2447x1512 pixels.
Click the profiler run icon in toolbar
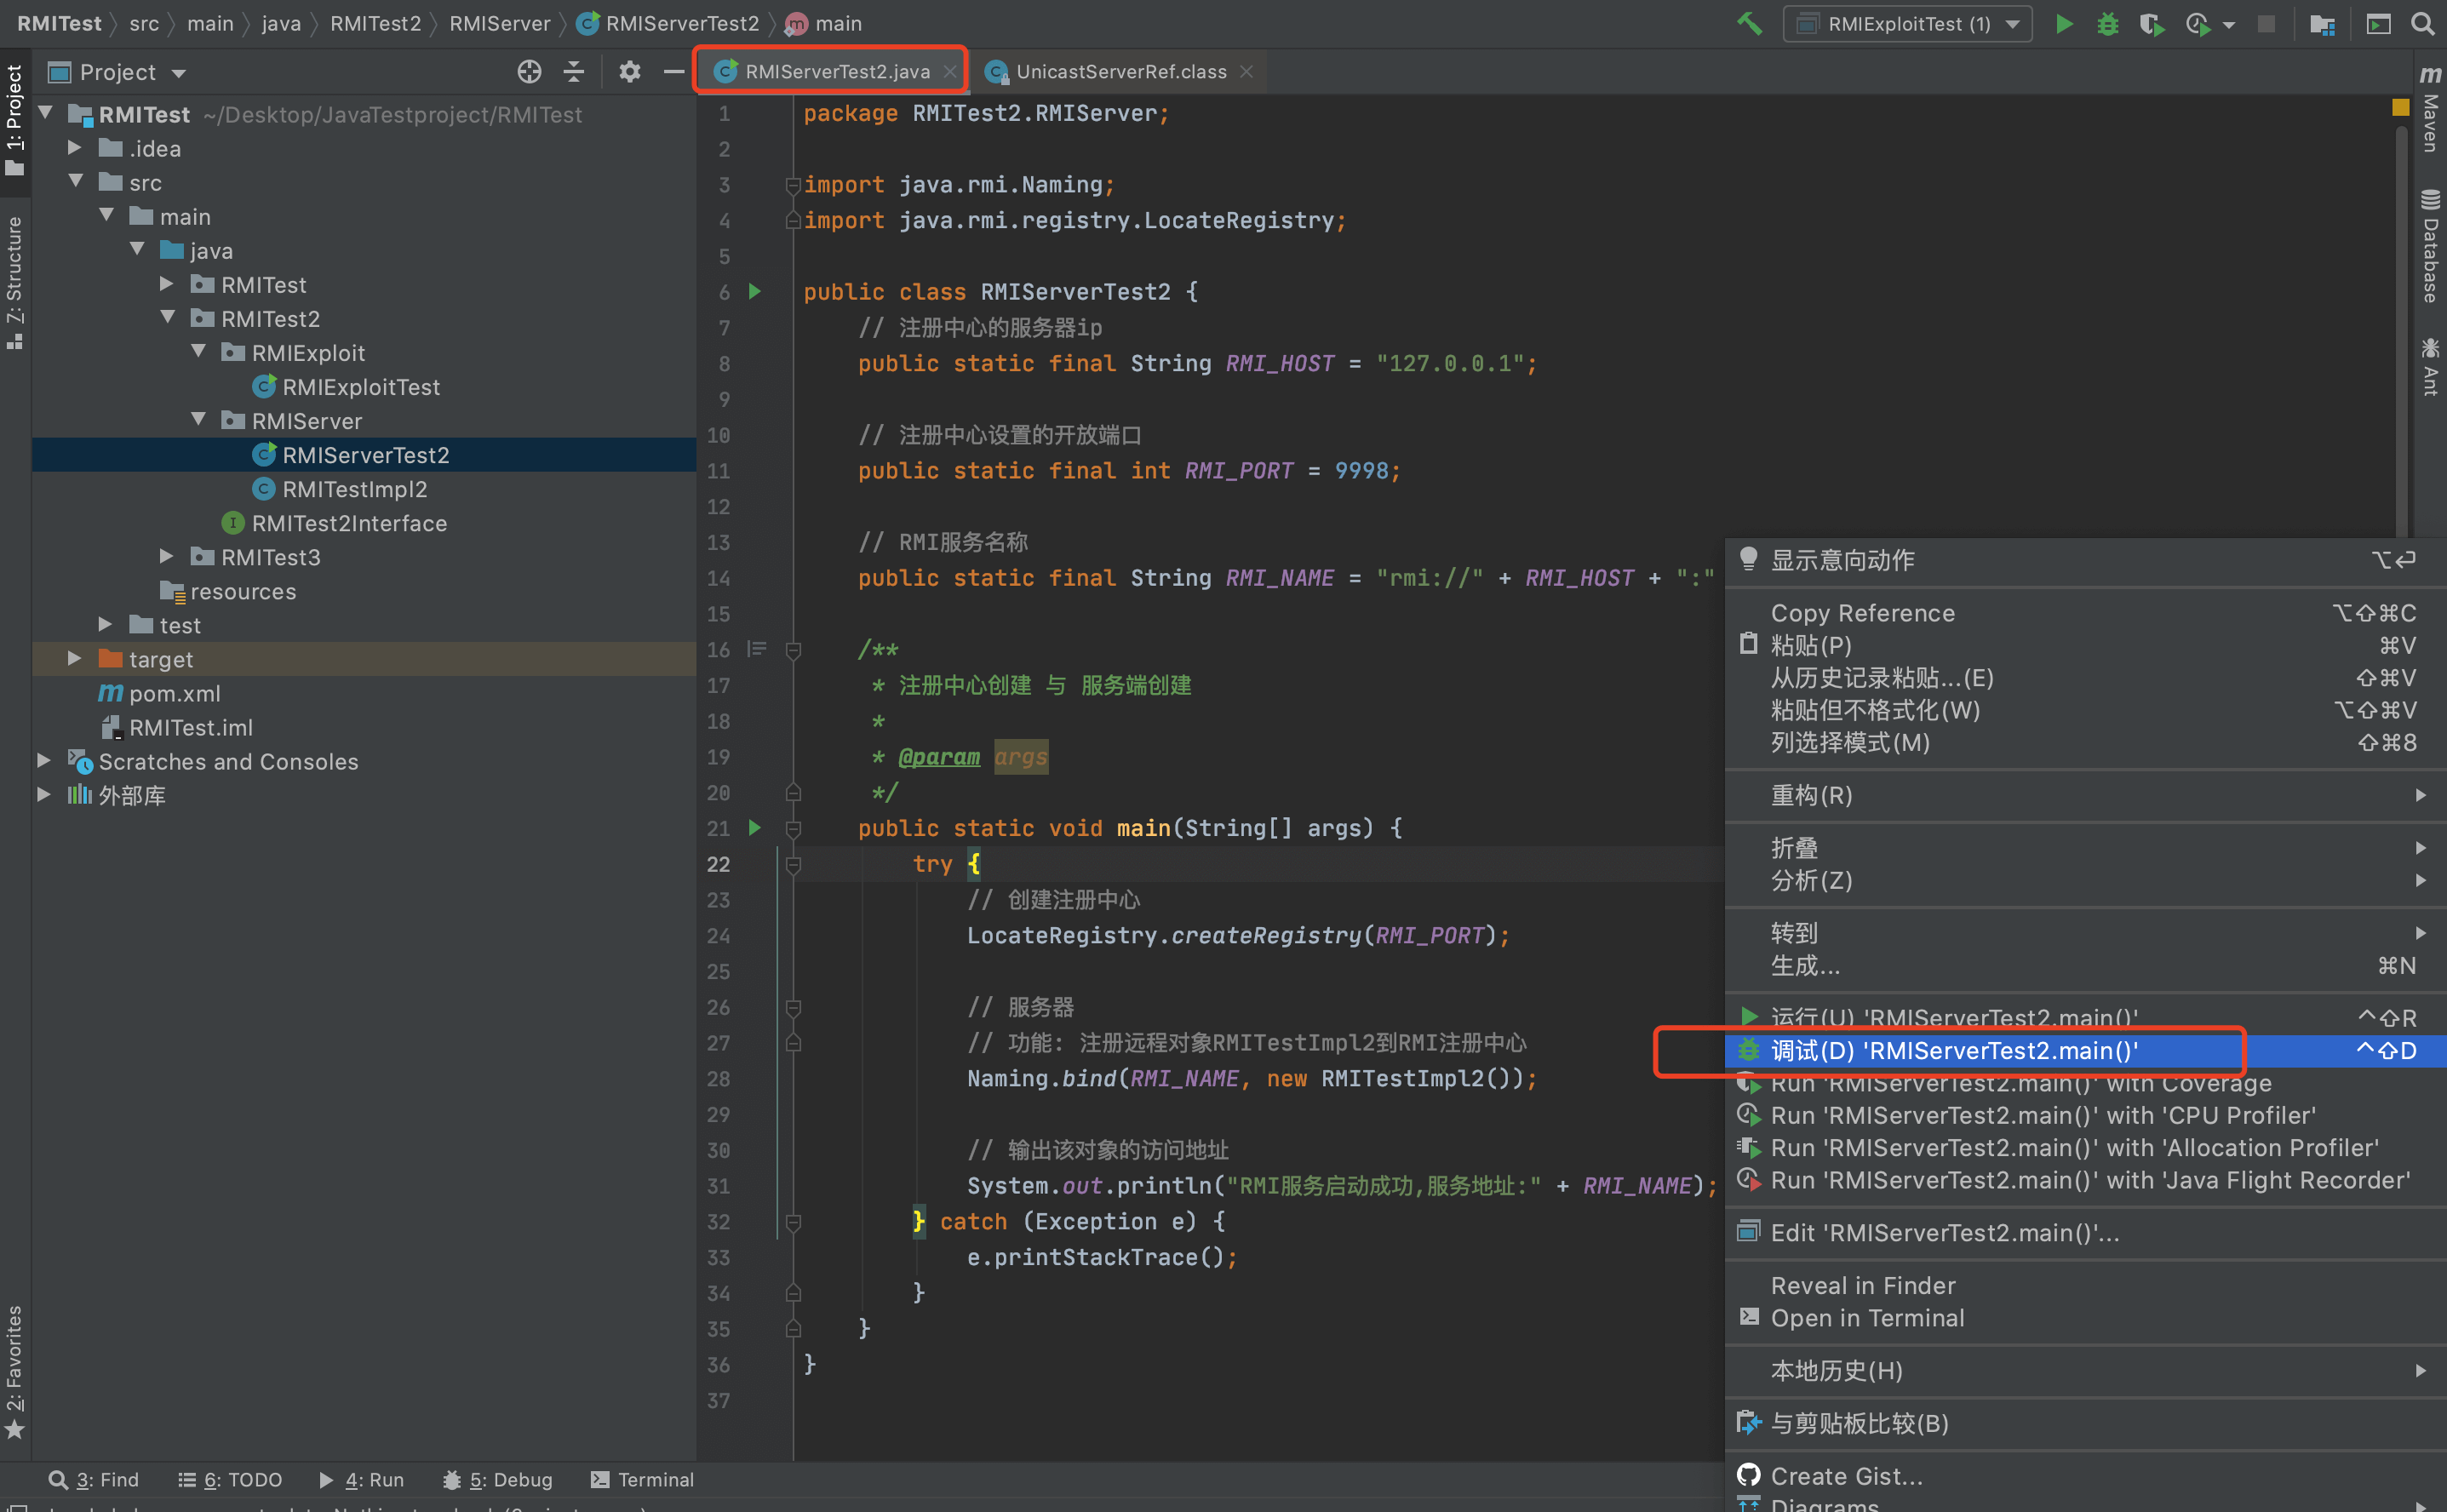pyautogui.click(x=2198, y=23)
